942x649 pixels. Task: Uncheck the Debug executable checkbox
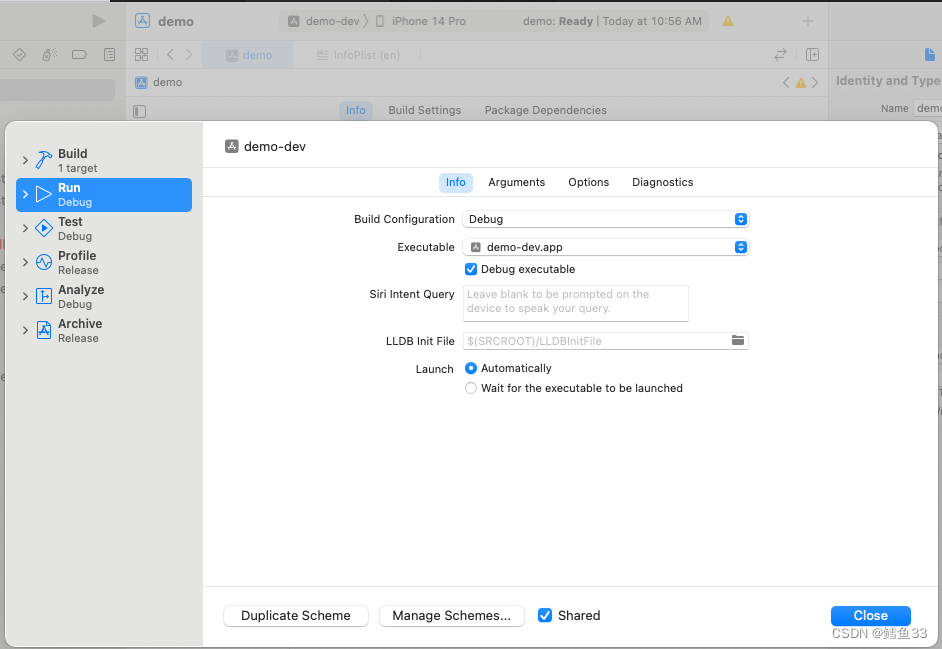[x=471, y=269]
